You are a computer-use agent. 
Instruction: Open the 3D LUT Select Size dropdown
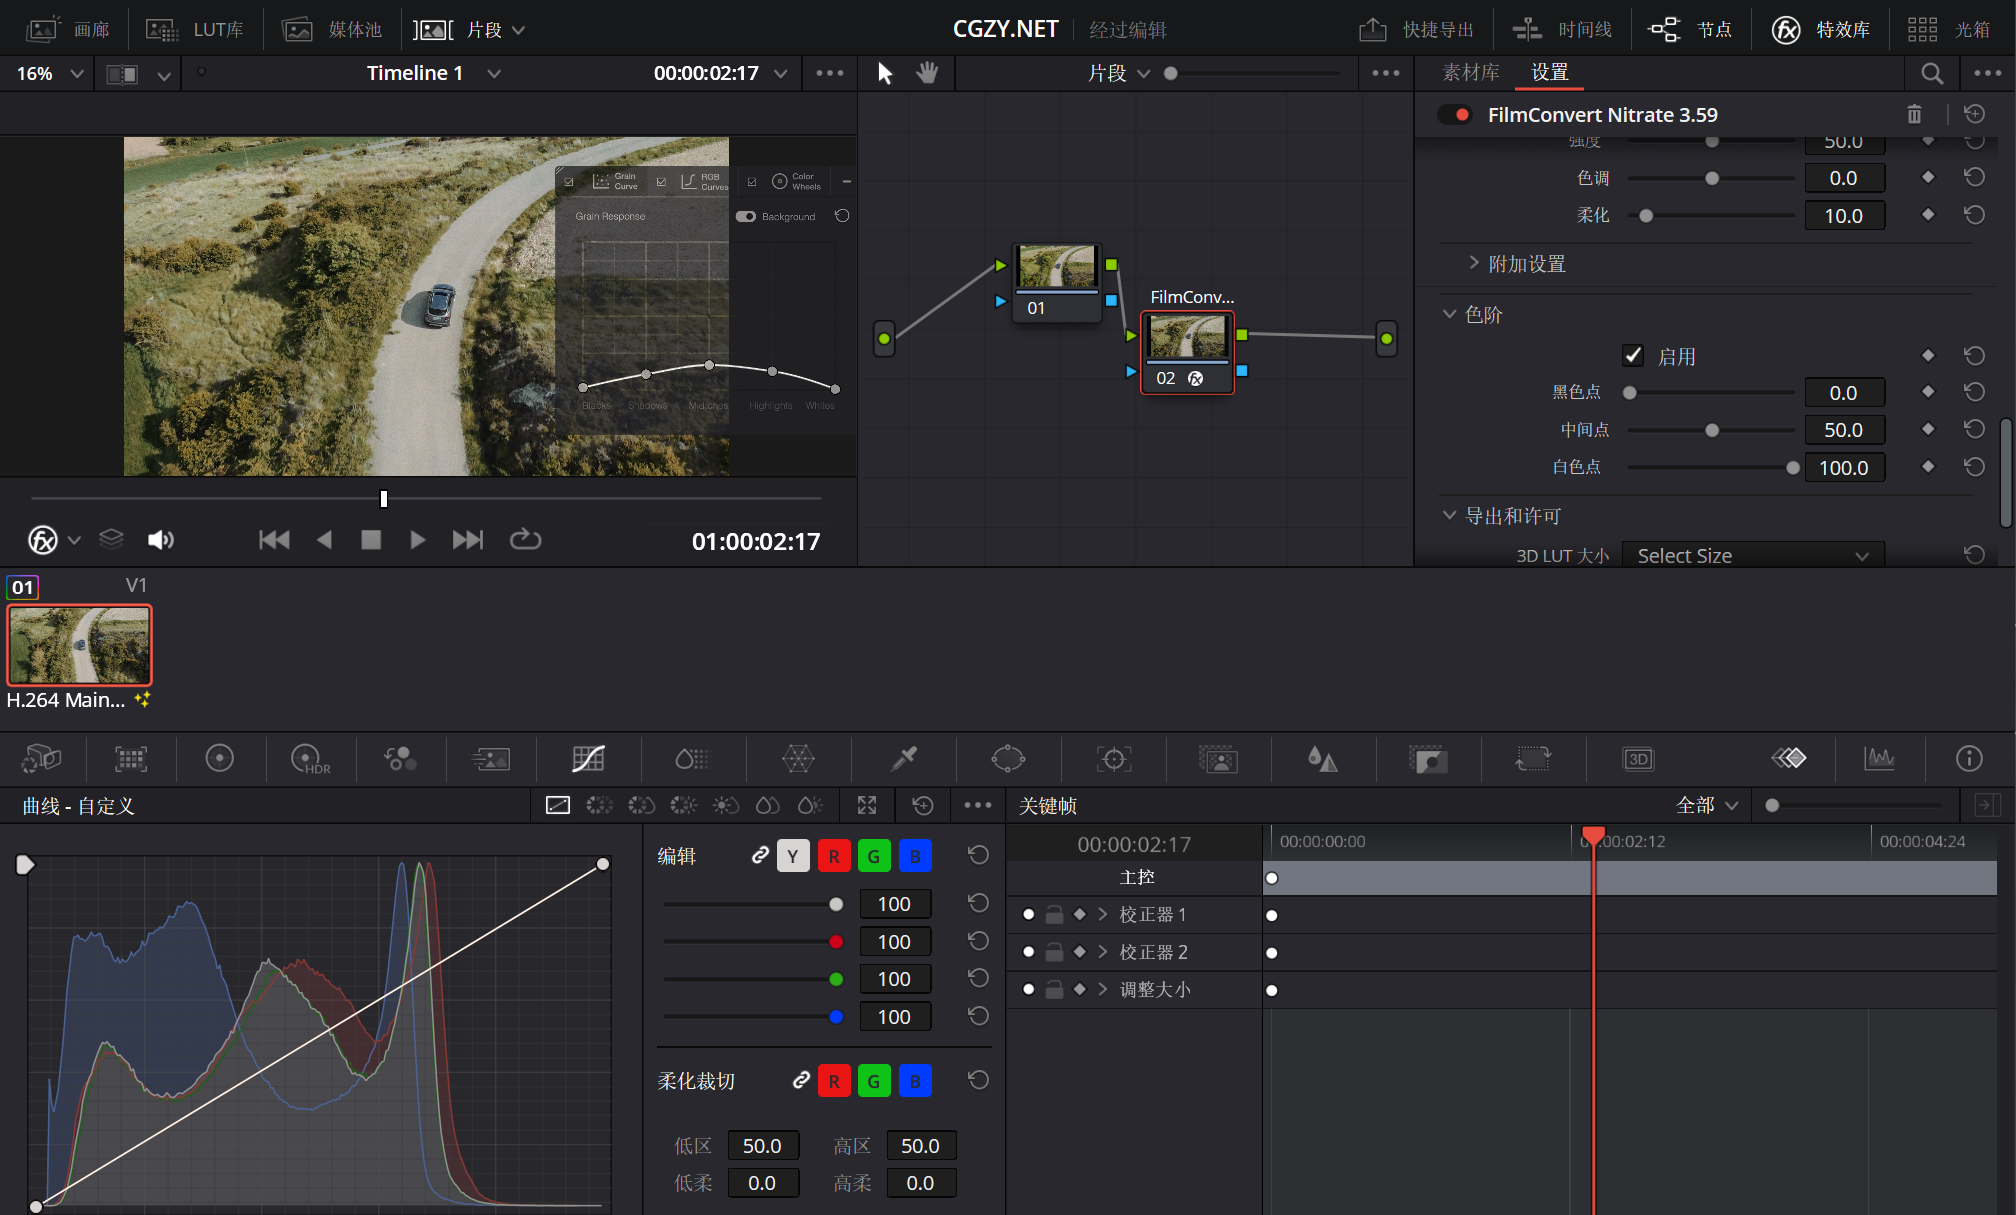1752,555
